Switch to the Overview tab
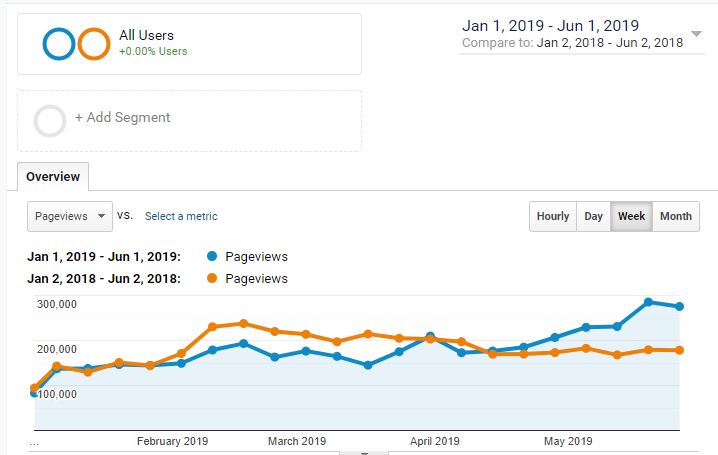Image resolution: width=718 pixels, height=455 pixels. [x=53, y=177]
